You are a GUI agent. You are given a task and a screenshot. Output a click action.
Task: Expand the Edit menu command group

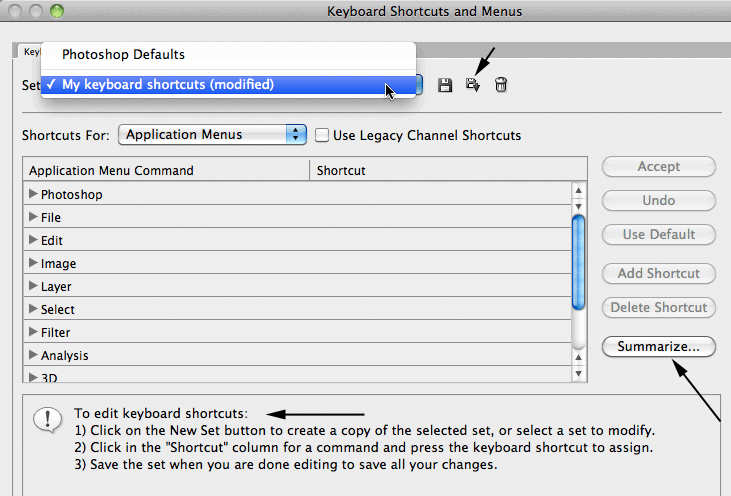(x=33, y=240)
